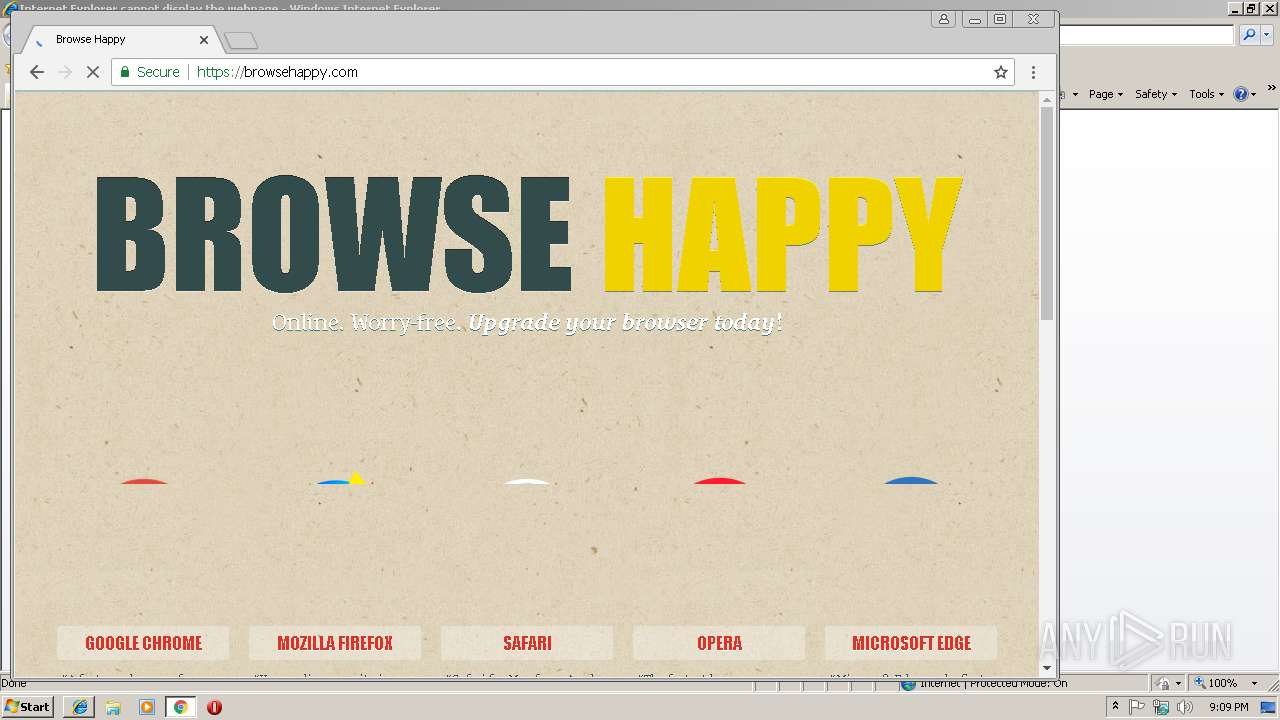
Task: Show hidden system tray icons
Action: [1116, 707]
